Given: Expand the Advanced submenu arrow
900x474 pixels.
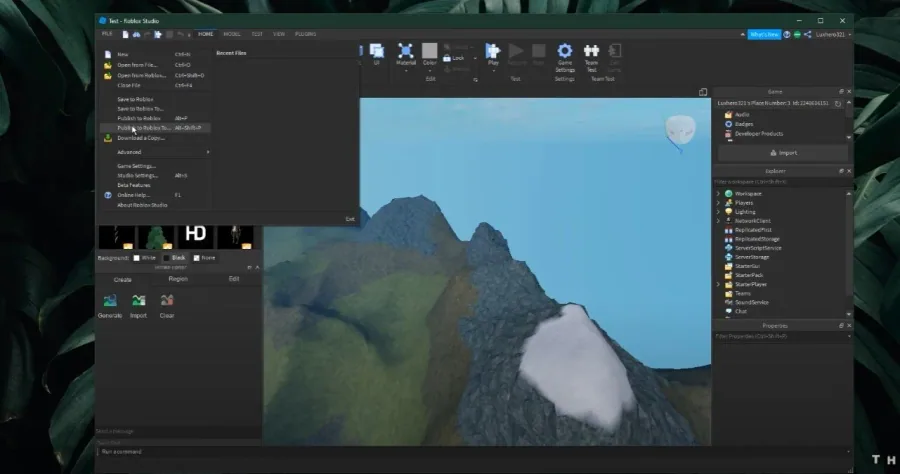Looking at the screenshot, I should 208,152.
